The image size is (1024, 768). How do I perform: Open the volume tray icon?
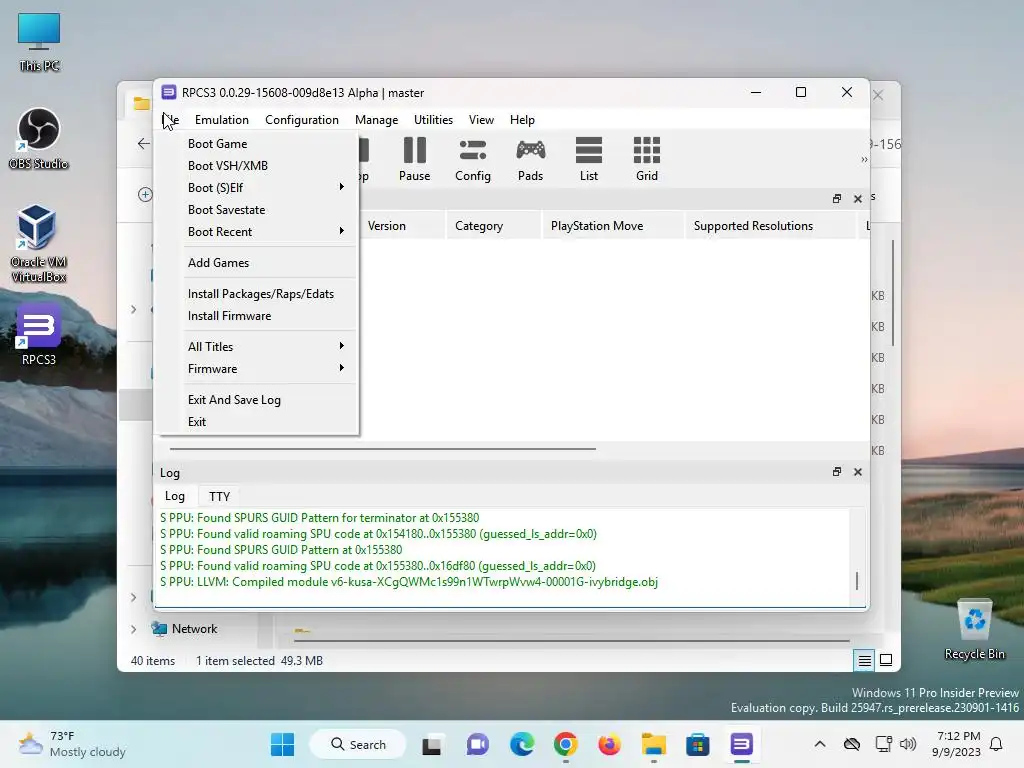coord(907,744)
